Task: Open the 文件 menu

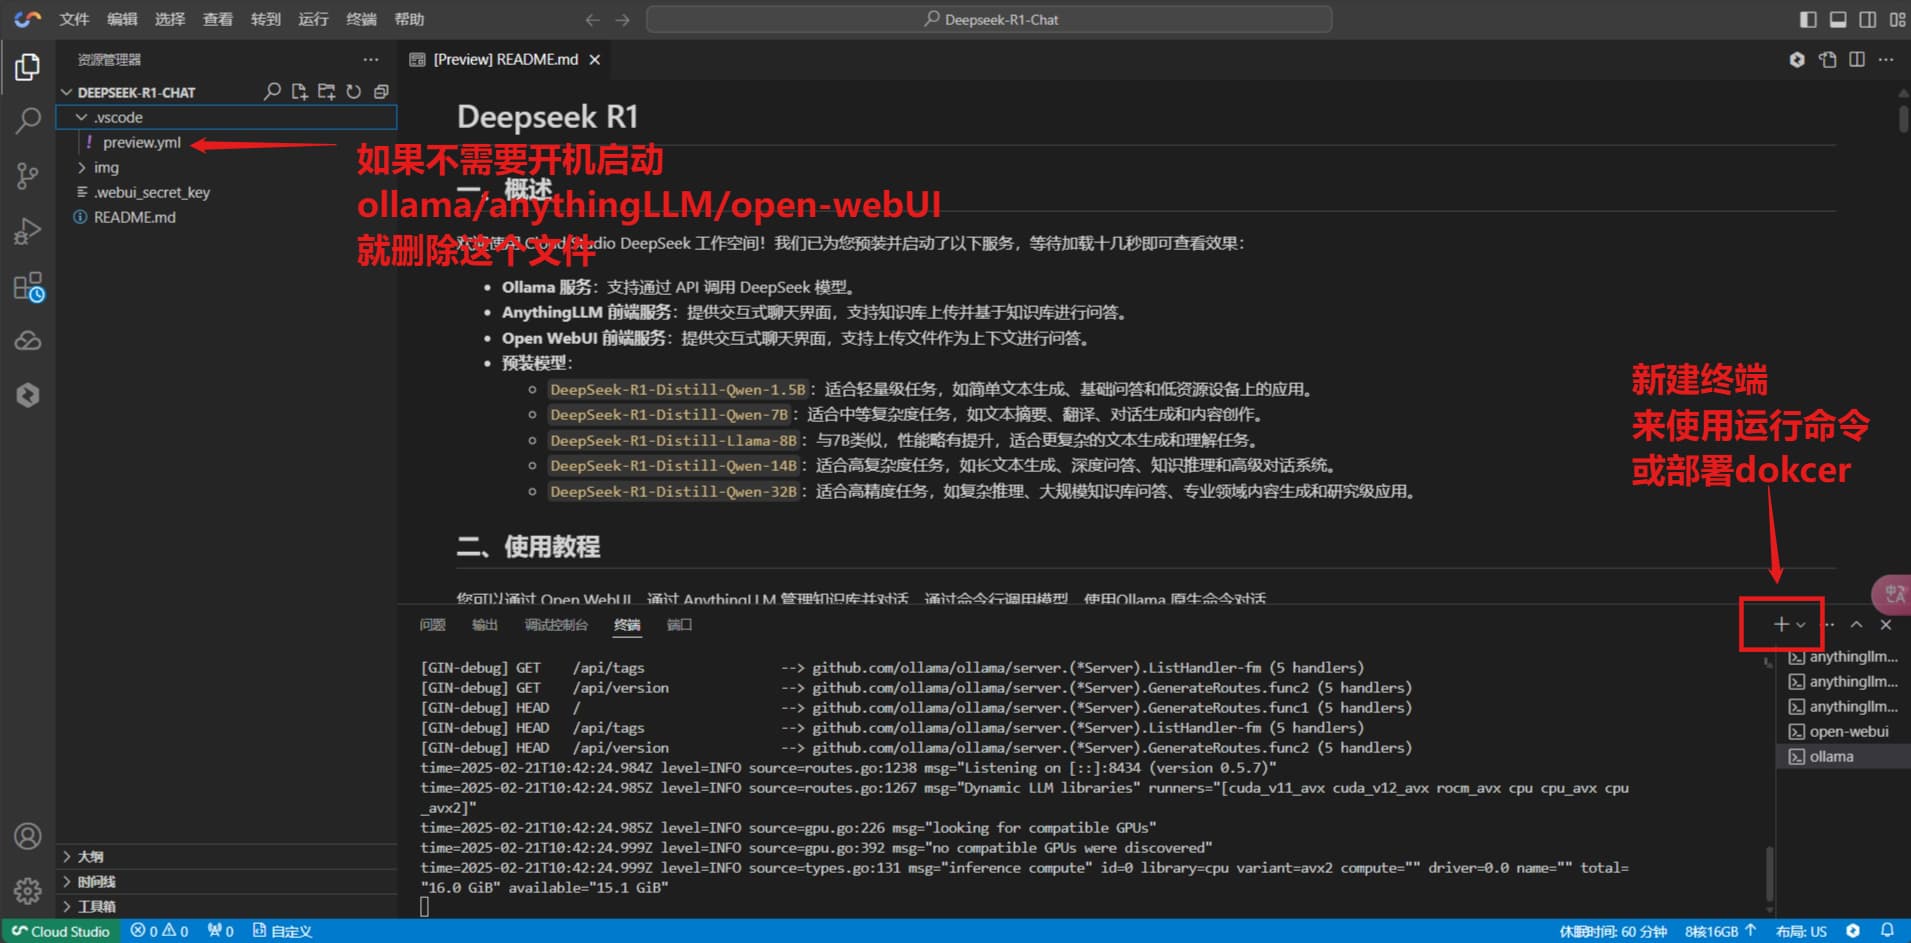Action: click(74, 19)
